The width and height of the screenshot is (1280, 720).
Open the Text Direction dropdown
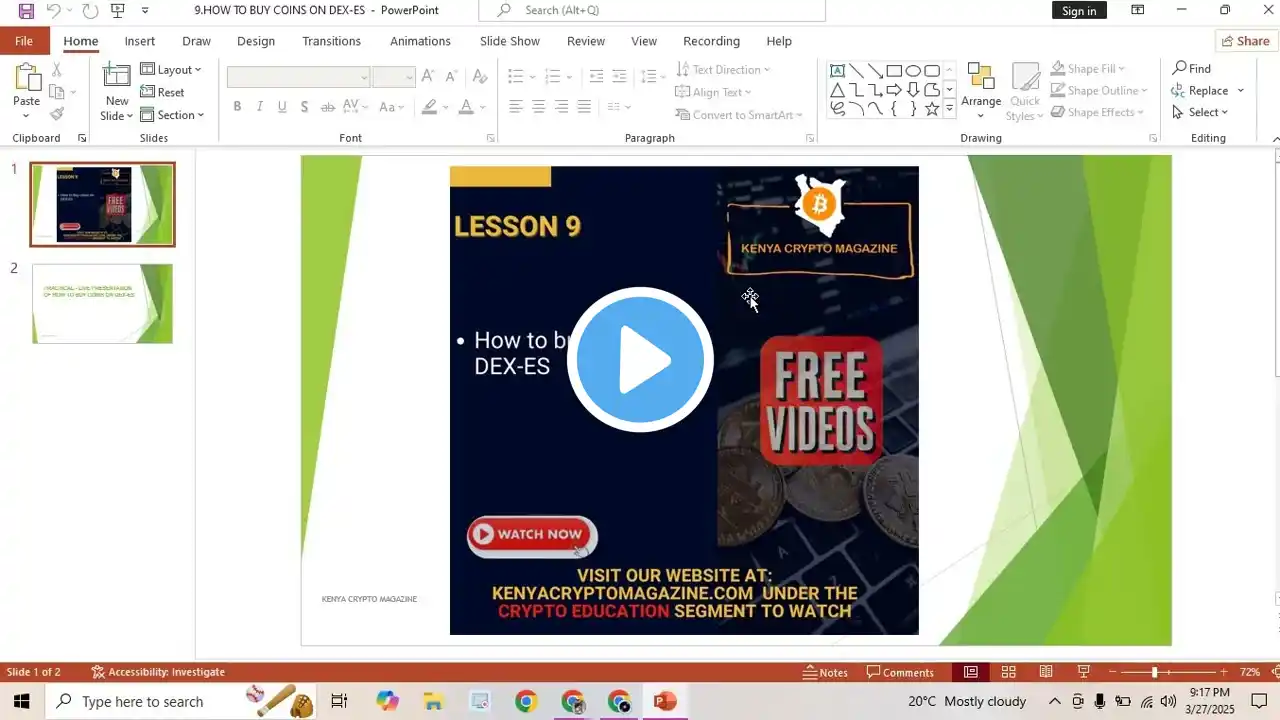(x=723, y=70)
